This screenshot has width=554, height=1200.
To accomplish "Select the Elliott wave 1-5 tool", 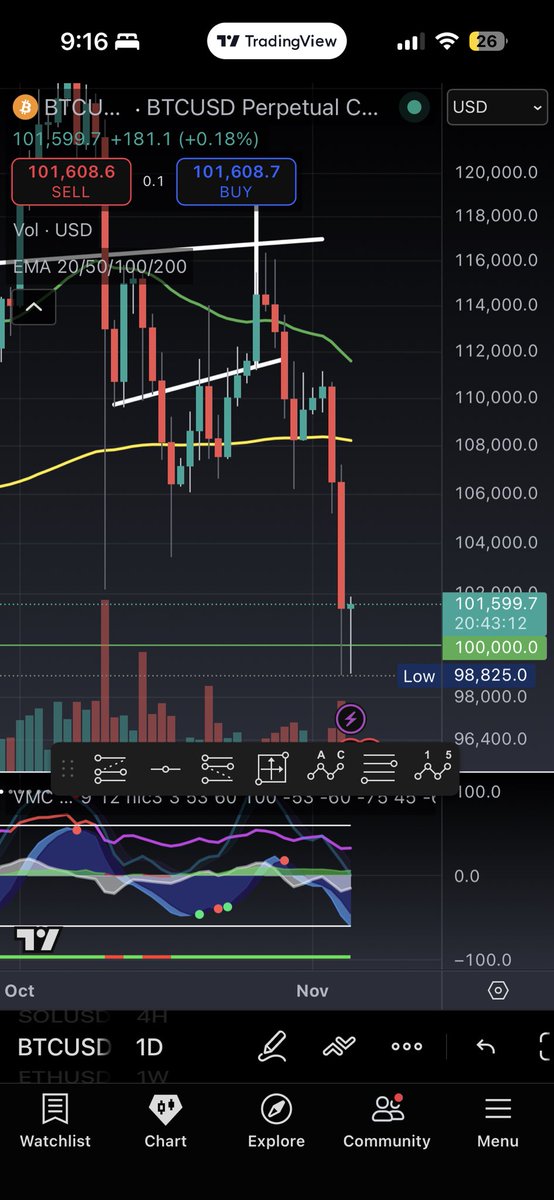I will pos(433,767).
